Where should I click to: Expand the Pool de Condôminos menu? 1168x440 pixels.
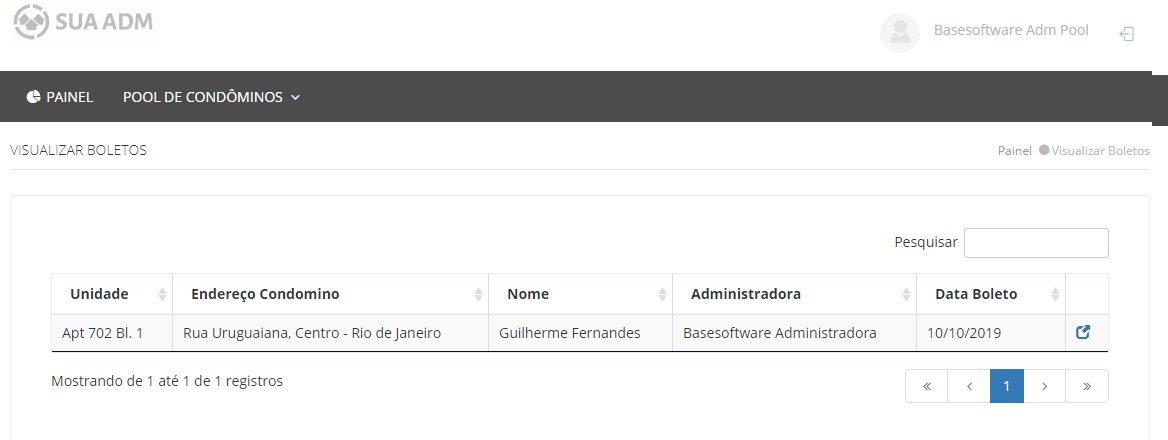(211, 97)
